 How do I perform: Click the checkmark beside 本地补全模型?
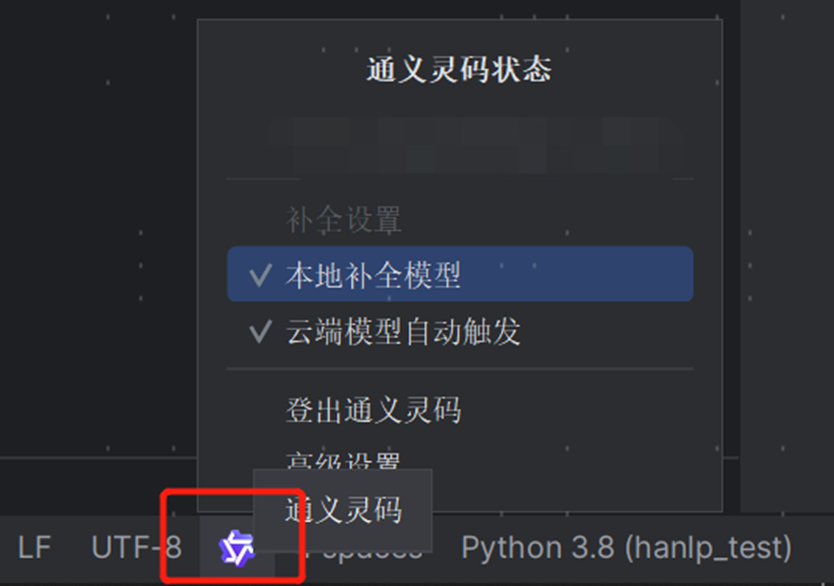pyautogui.click(x=261, y=275)
